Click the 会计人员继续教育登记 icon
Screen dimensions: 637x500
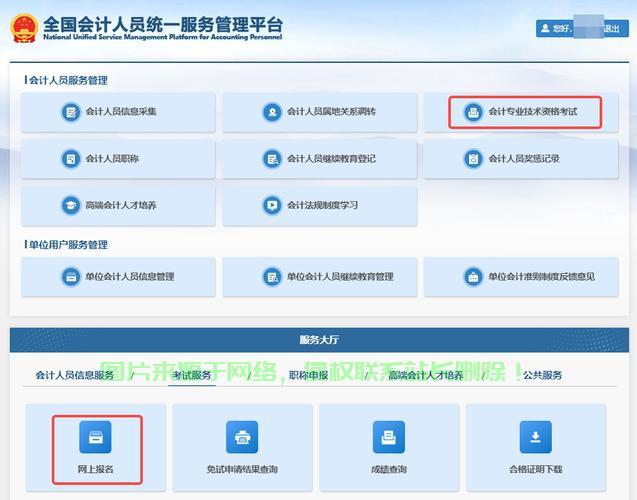click(x=272, y=159)
